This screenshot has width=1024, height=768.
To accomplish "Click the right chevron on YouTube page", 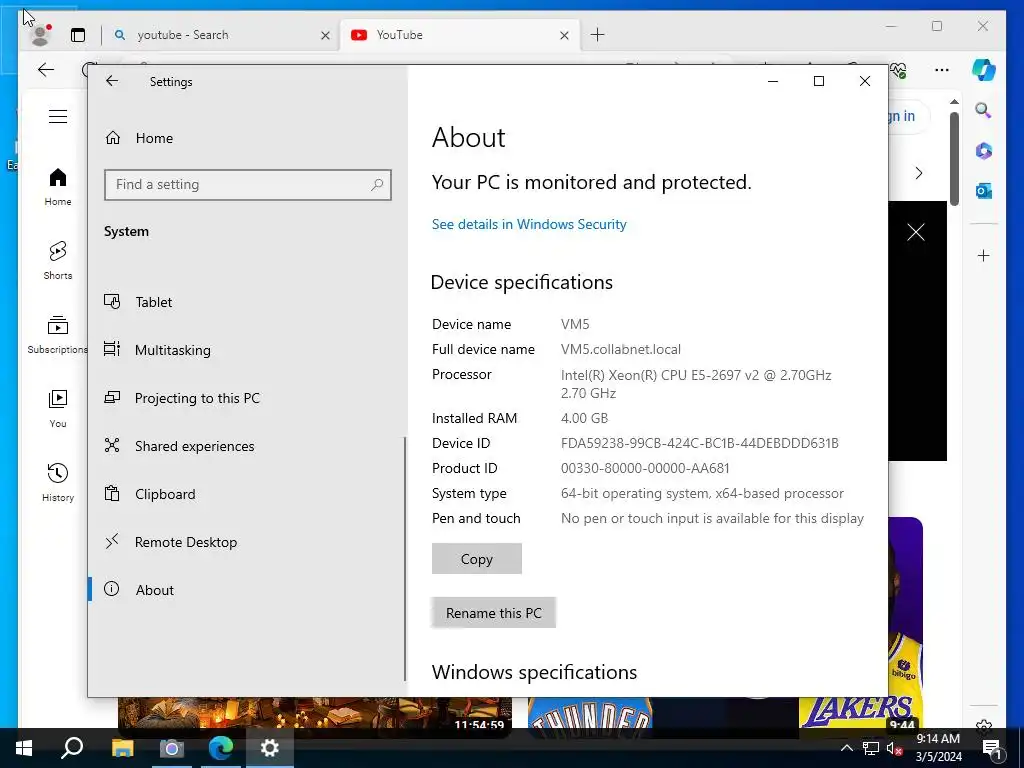I will coord(919,173).
